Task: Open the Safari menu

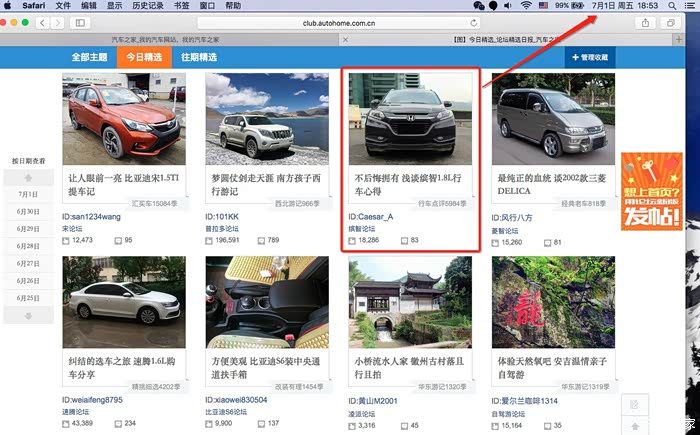Action: click(33, 5)
